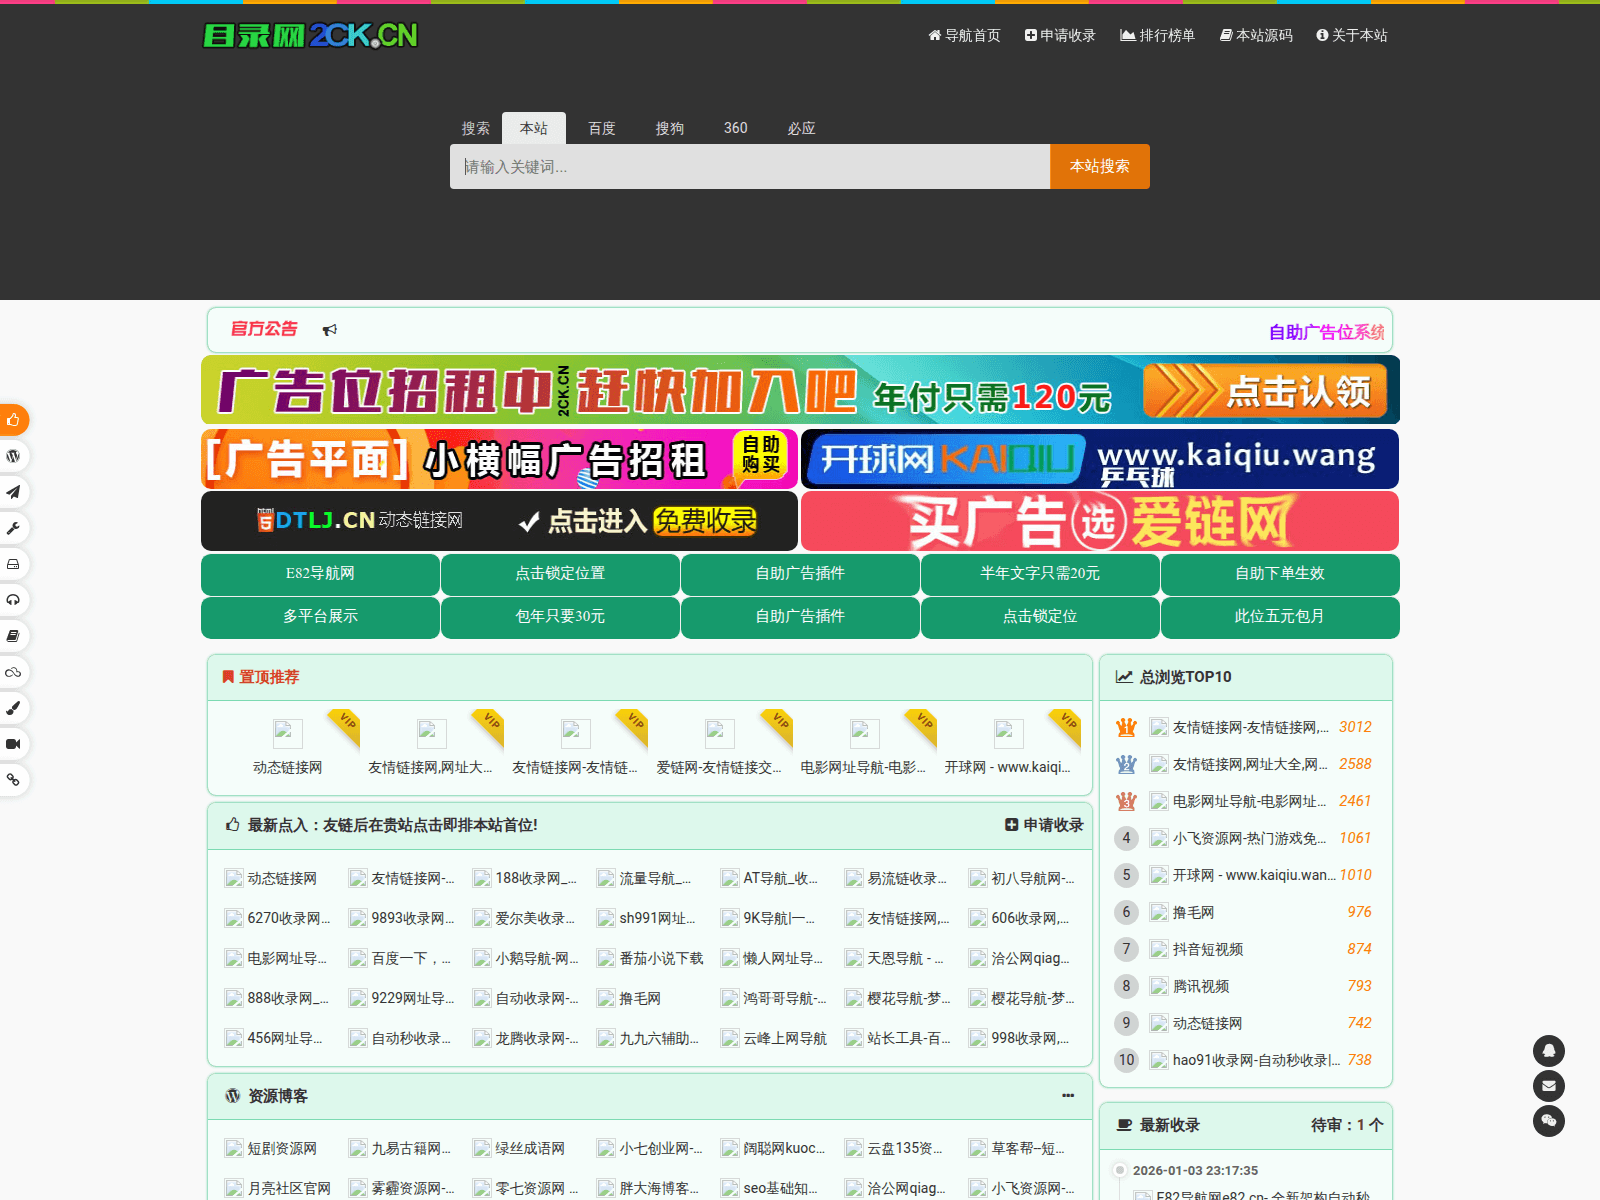This screenshot has width=1600, height=1200.
Task: Click the thumbs-up icon in left sidebar
Action: click(x=14, y=420)
